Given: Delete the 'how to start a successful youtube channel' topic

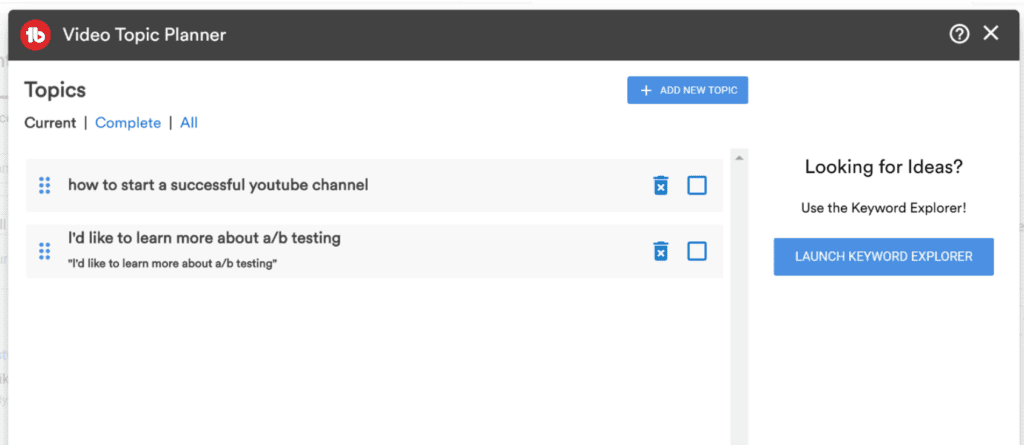Looking at the screenshot, I should coord(660,185).
